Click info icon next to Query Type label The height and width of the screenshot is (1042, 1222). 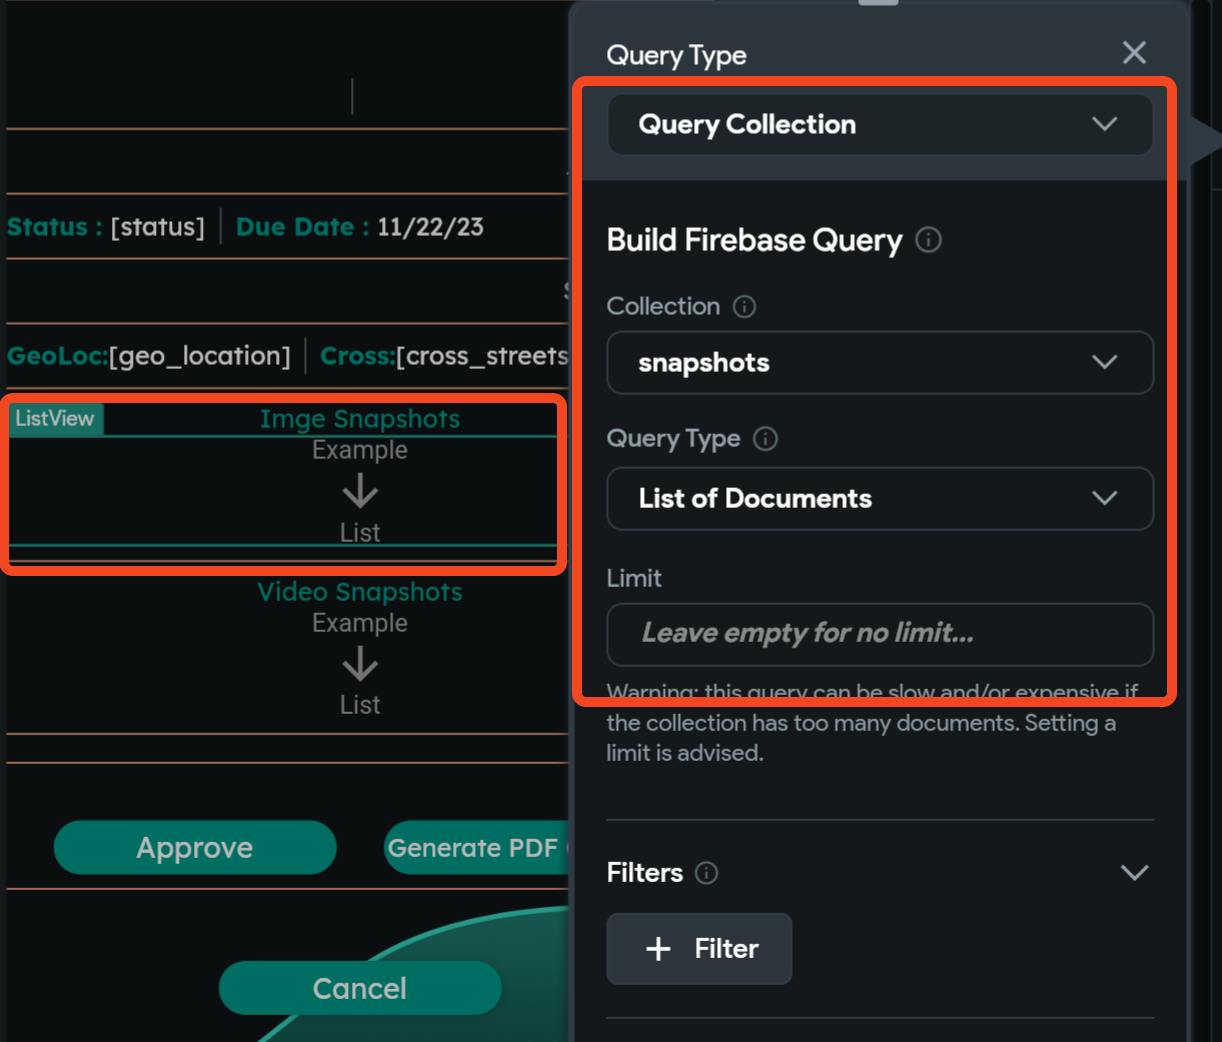pos(765,439)
